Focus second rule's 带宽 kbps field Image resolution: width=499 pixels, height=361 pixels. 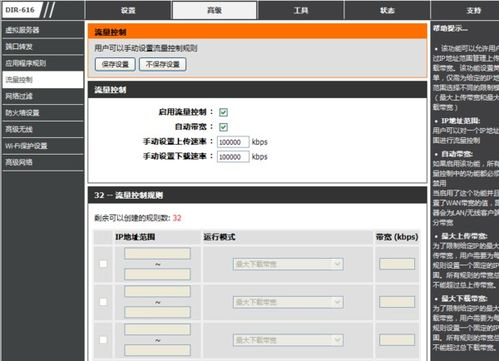397,302
